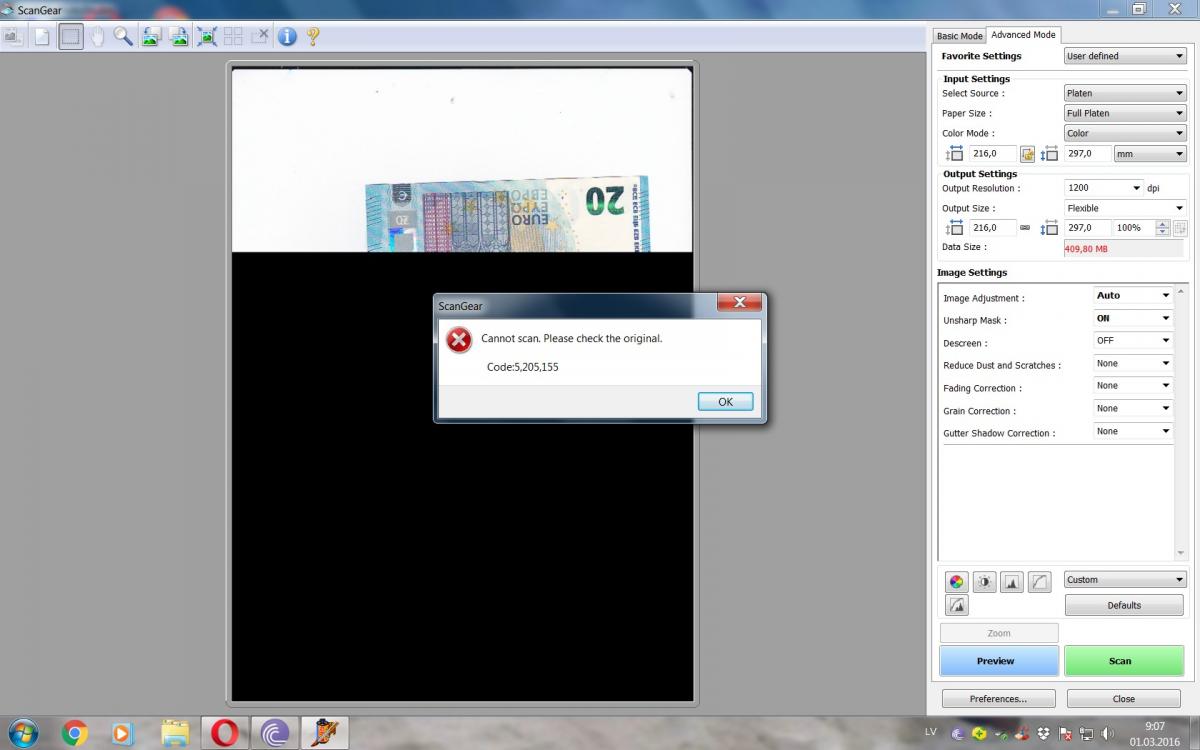Open the Output Resolution dropdown

pyautogui.click(x=1104, y=188)
